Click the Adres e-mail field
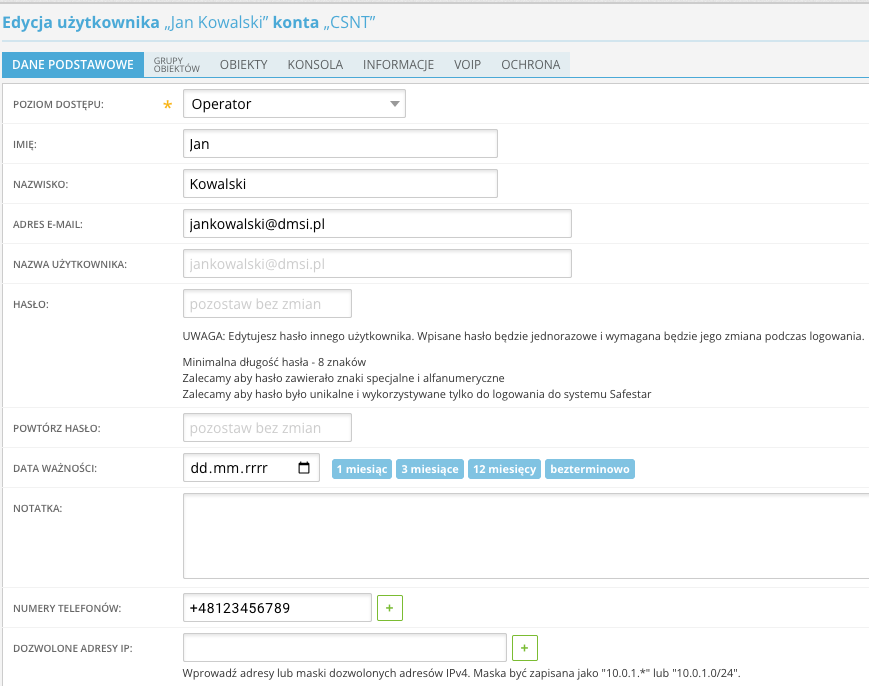The width and height of the screenshot is (869, 686). (x=377, y=224)
